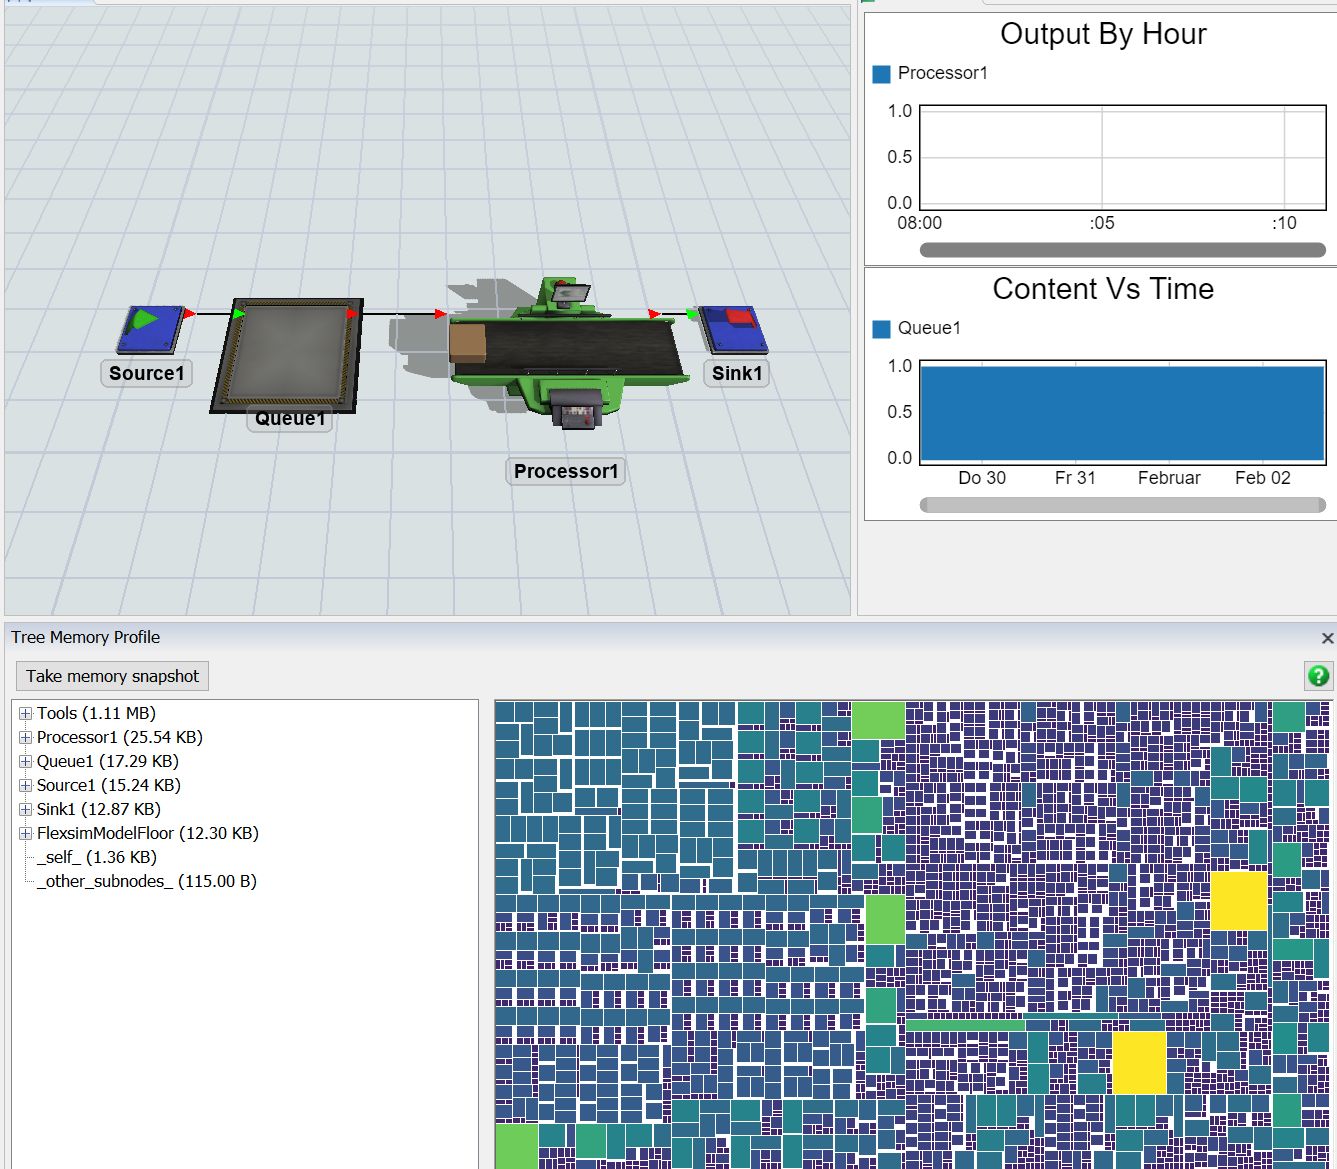Open the green help icon in Tree Memory Profile
Screen dimensions: 1337x1169
pos(1318,676)
